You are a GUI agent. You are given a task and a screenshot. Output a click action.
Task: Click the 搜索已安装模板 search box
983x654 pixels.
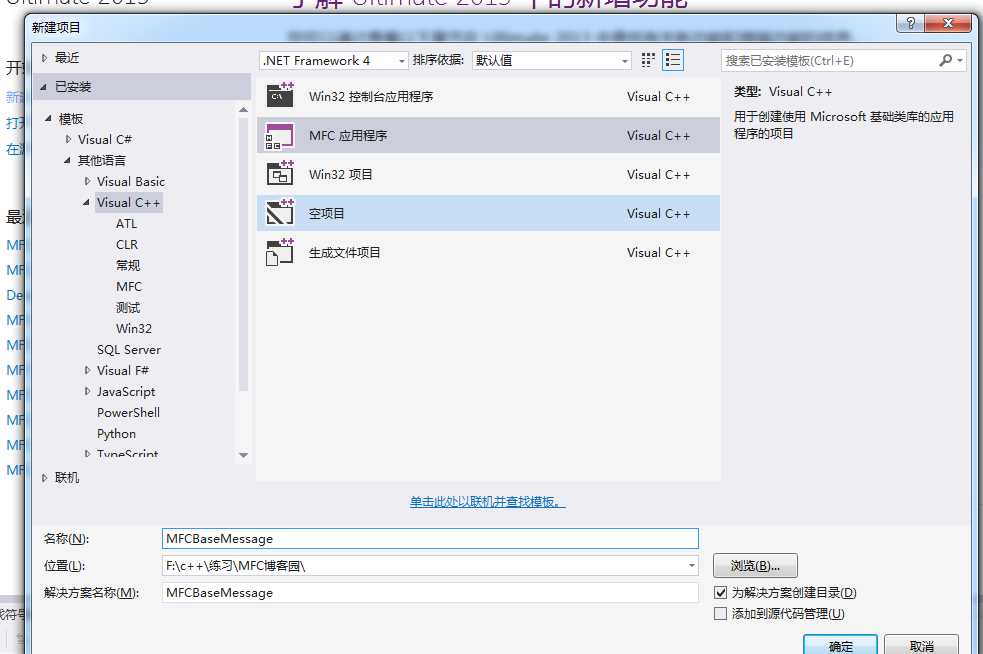point(829,61)
